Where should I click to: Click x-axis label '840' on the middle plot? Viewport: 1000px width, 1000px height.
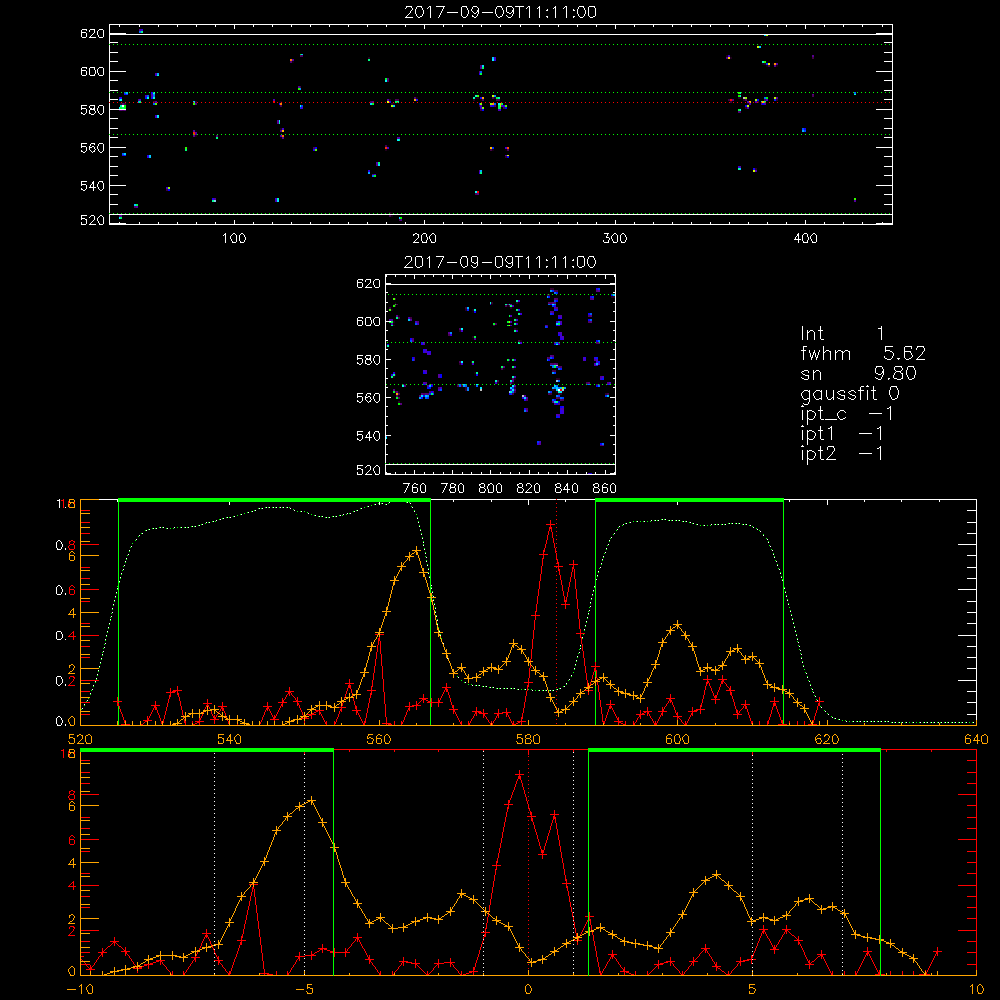(x=566, y=489)
